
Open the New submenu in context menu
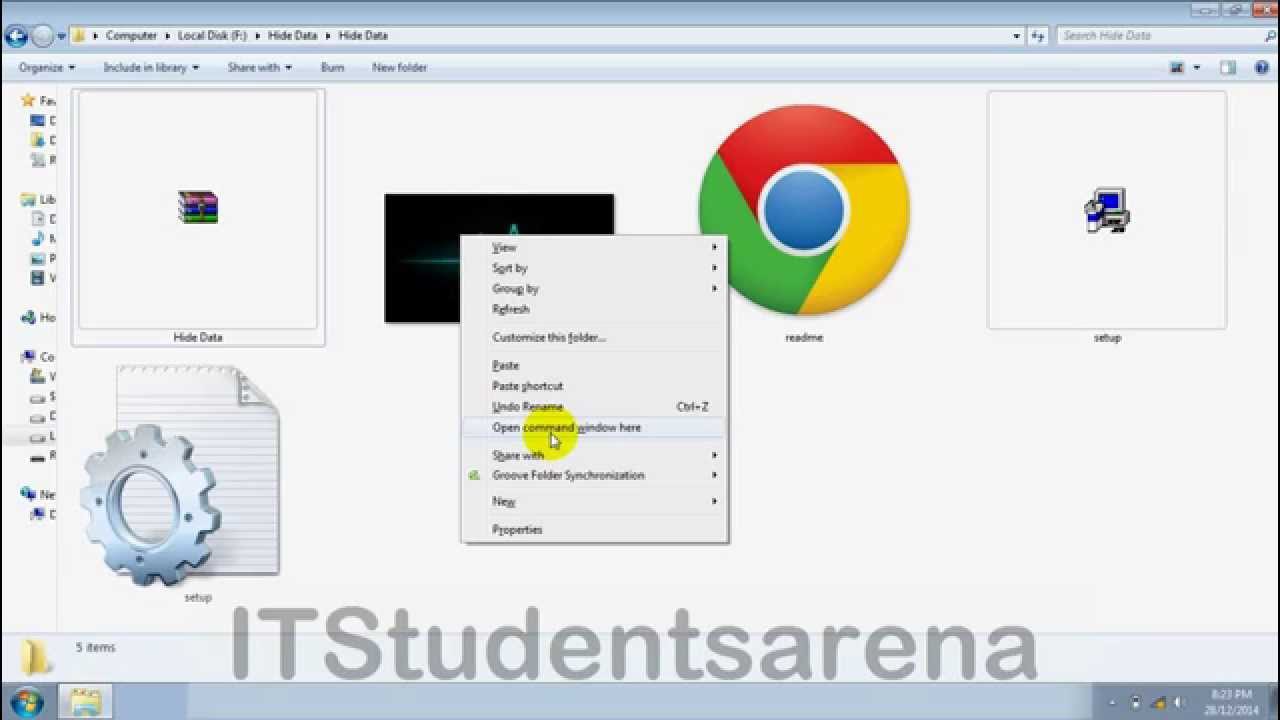coord(595,502)
